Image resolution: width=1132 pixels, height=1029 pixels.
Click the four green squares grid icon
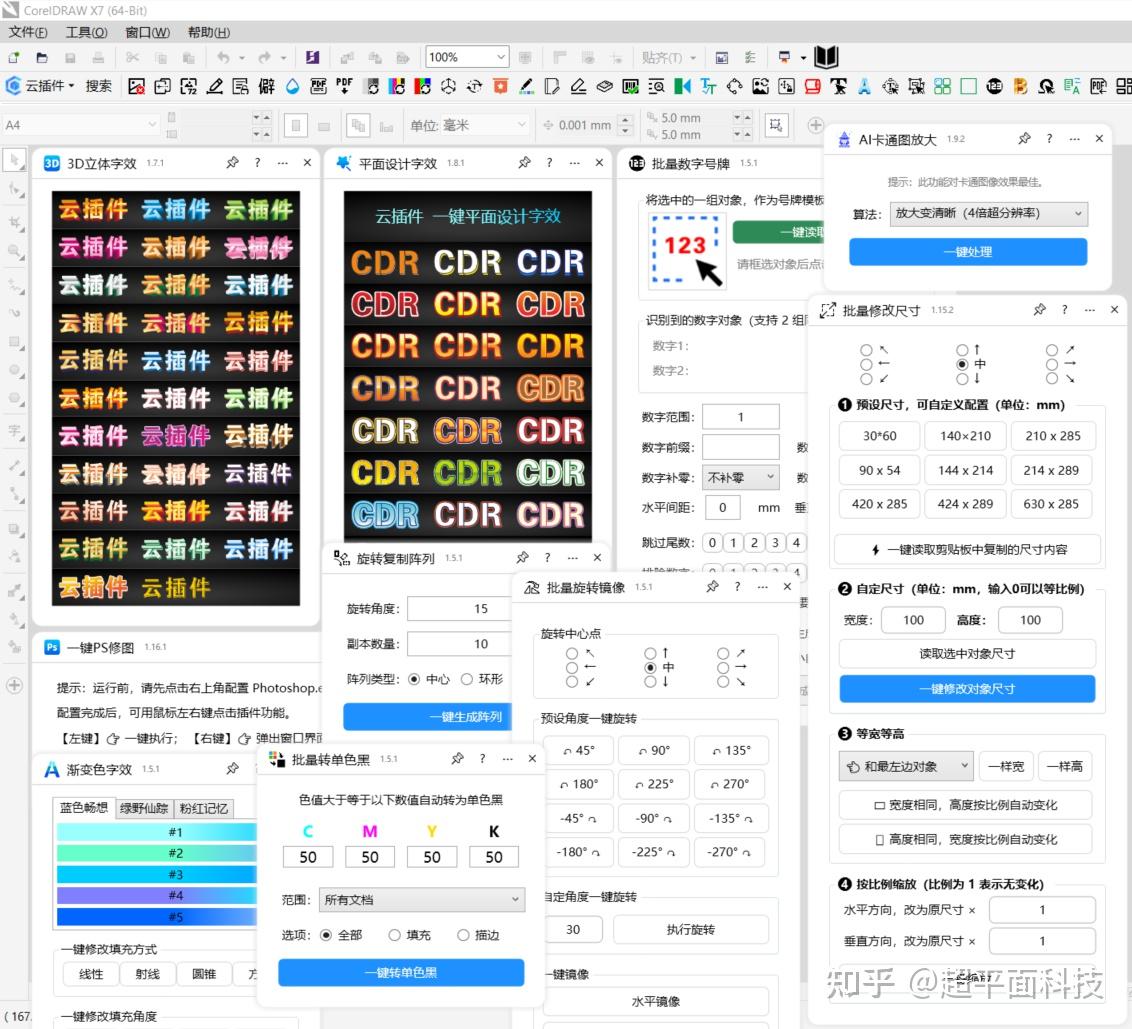coord(942,87)
